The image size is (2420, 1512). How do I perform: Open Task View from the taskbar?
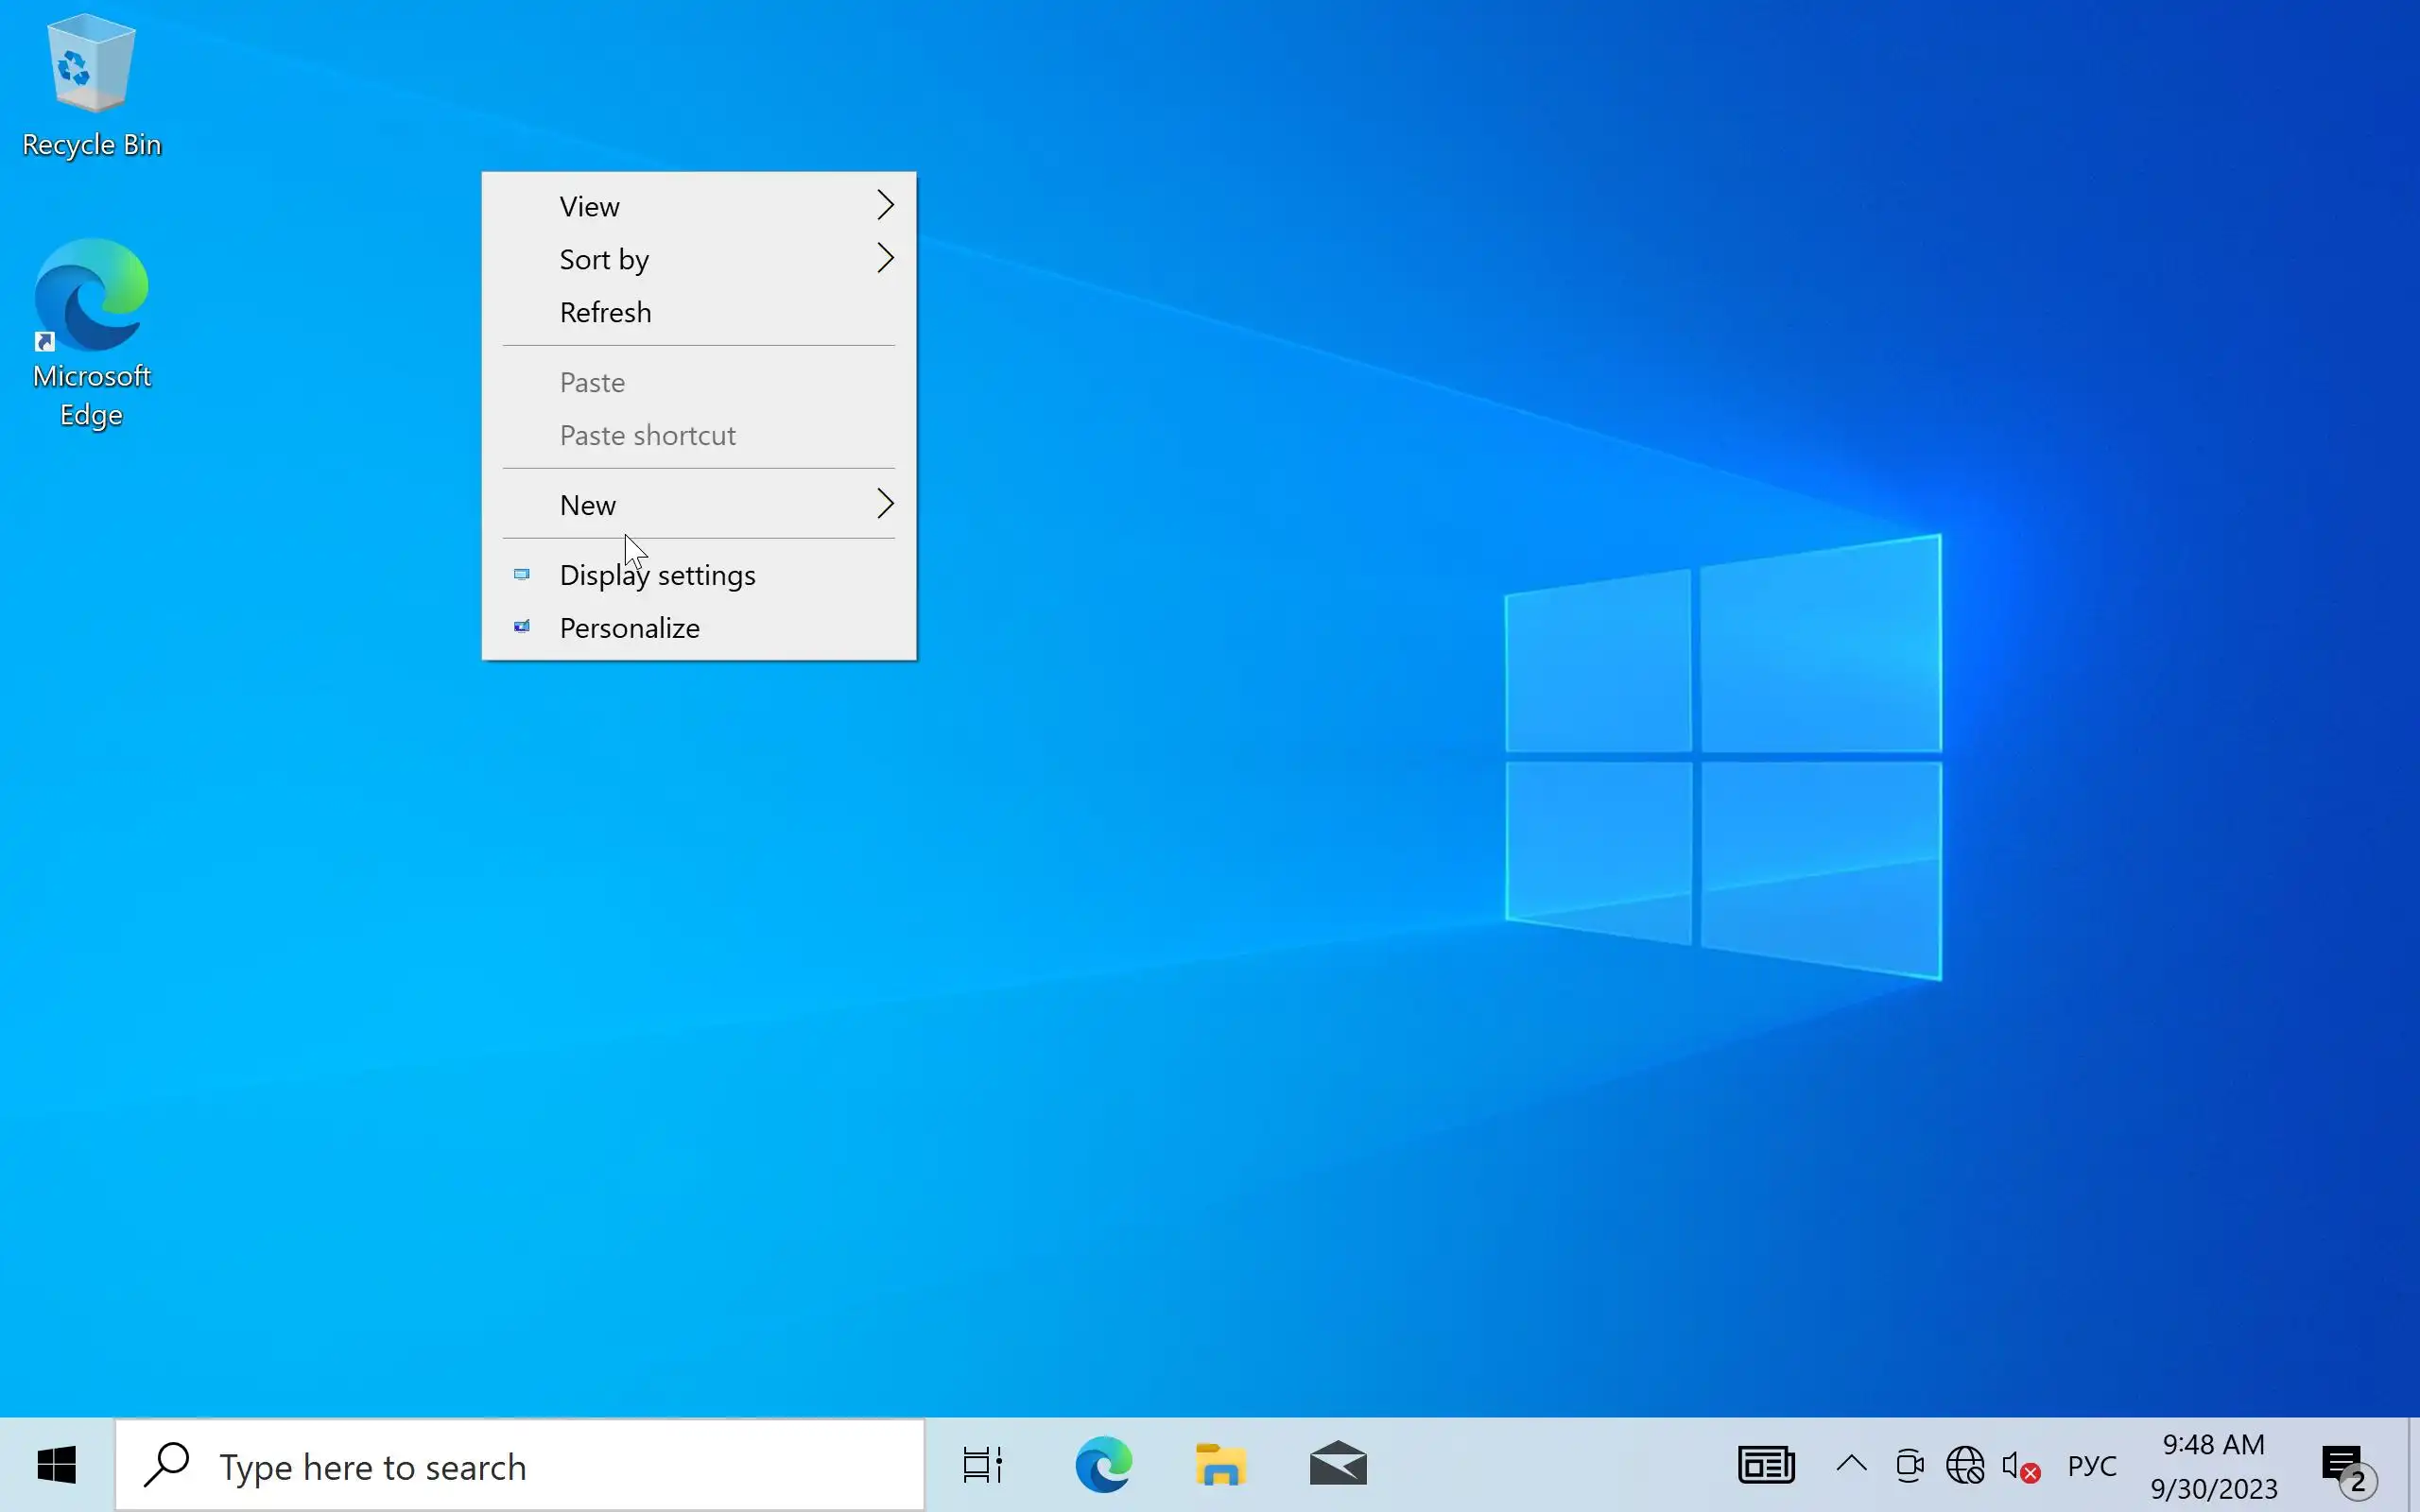pyautogui.click(x=982, y=1466)
